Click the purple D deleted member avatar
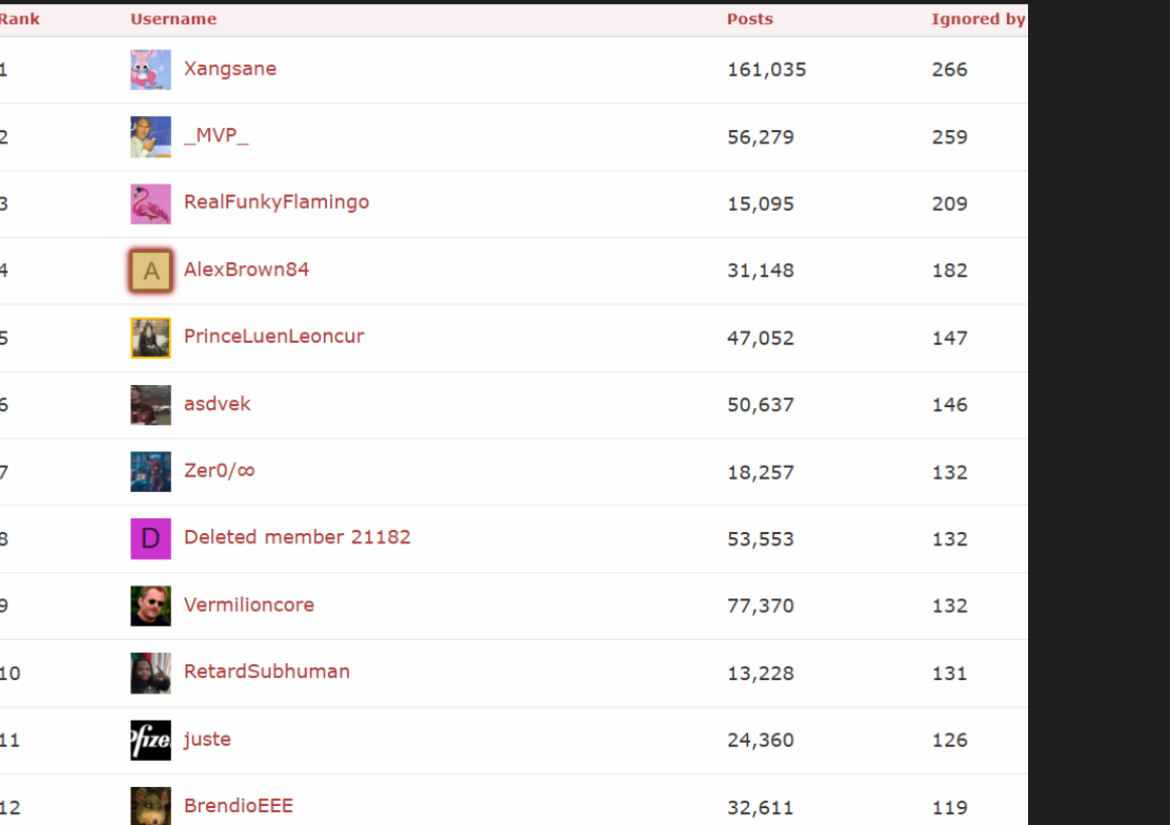This screenshot has width=1170, height=825. (150, 539)
